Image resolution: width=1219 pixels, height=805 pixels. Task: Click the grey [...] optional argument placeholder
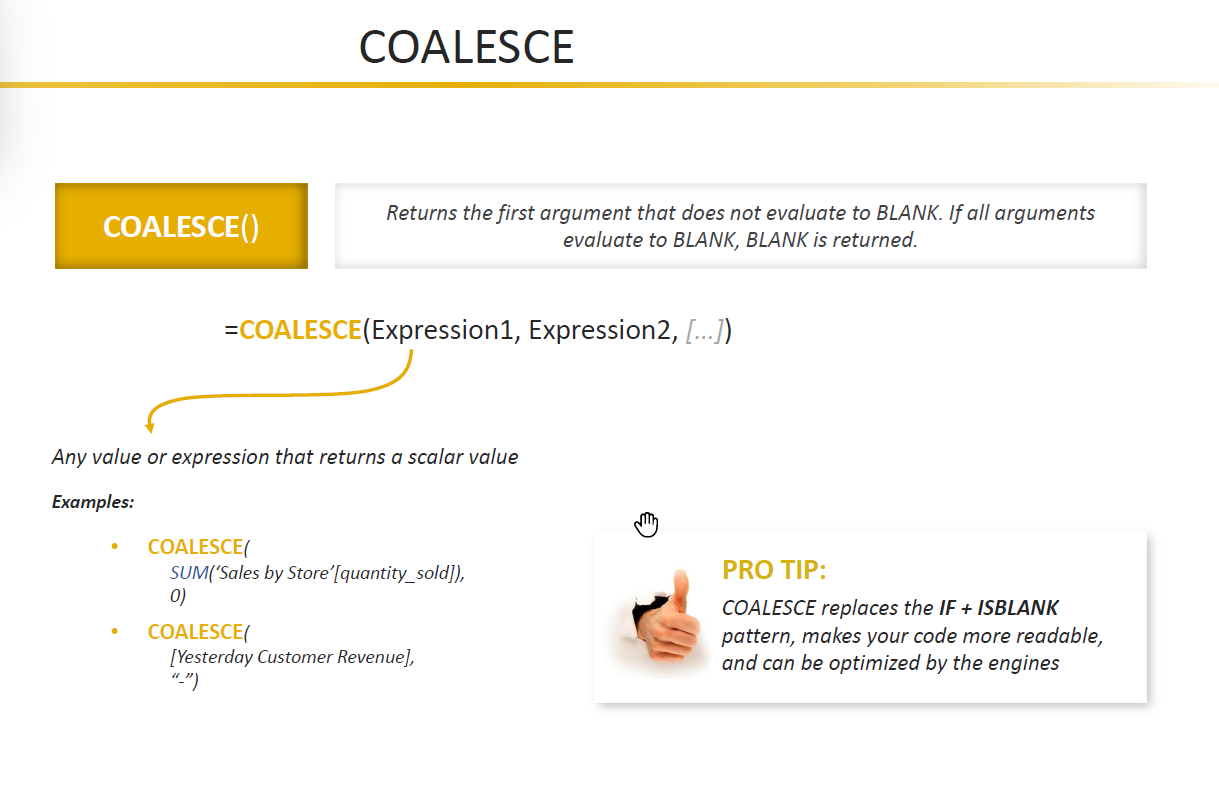[704, 331]
